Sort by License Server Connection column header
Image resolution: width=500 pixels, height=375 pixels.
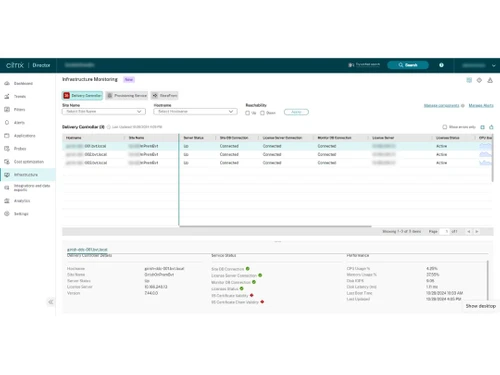(282, 138)
